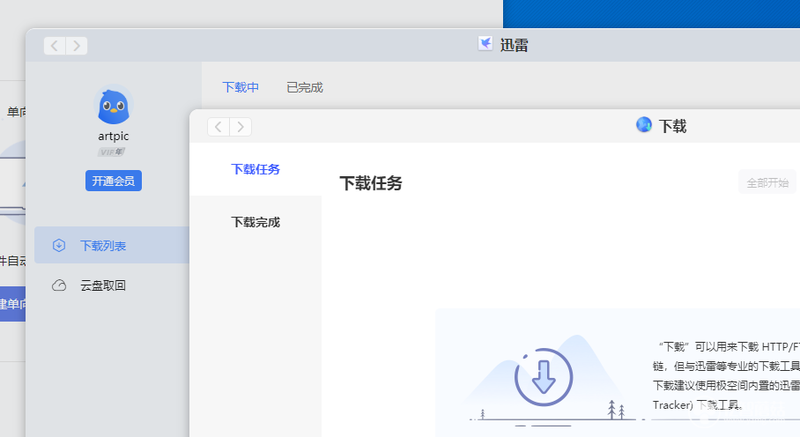
Task: Click the 迅雷 app logo in title bar
Action: pos(485,44)
